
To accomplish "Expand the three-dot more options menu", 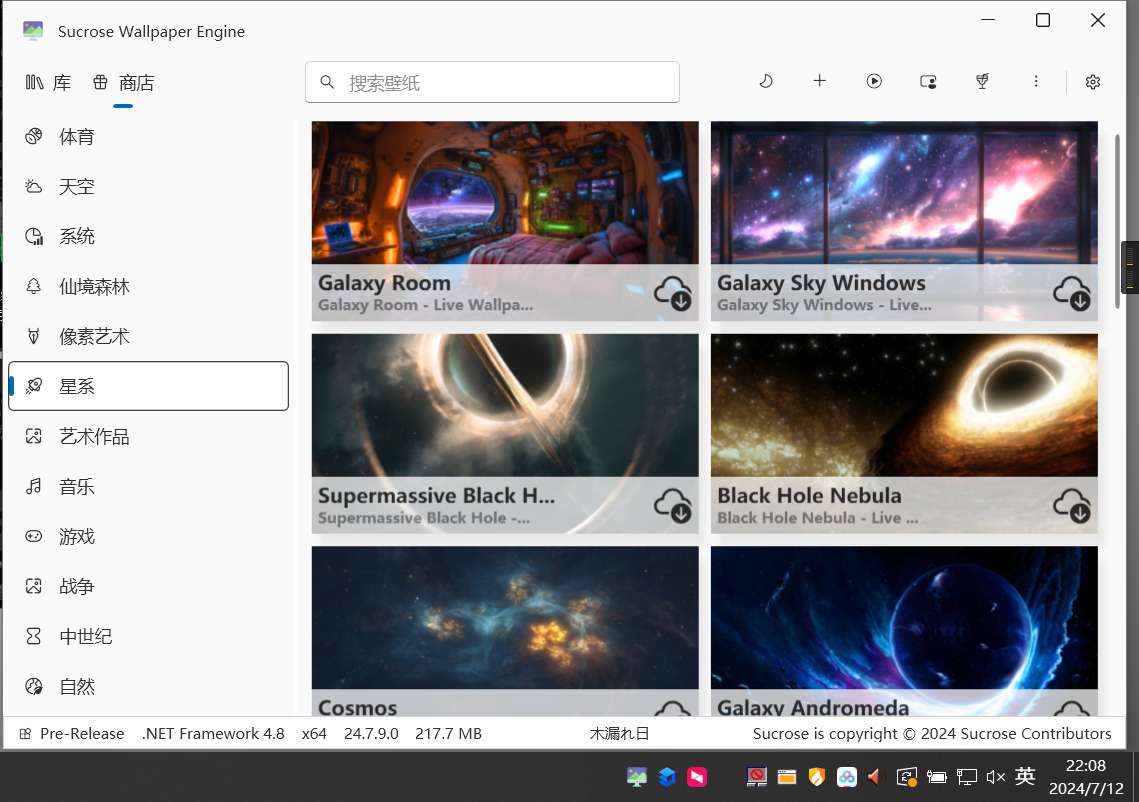I will coord(1037,81).
